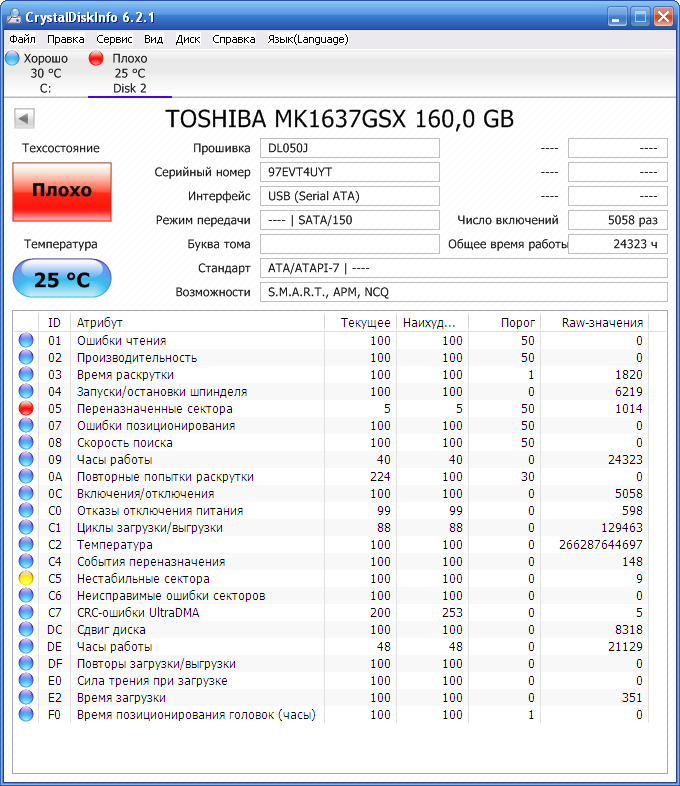Click the blue status dot of attribute F0

tap(26, 714)
